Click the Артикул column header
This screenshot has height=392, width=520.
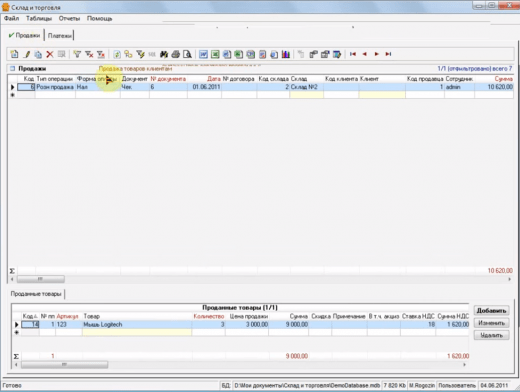68,316
